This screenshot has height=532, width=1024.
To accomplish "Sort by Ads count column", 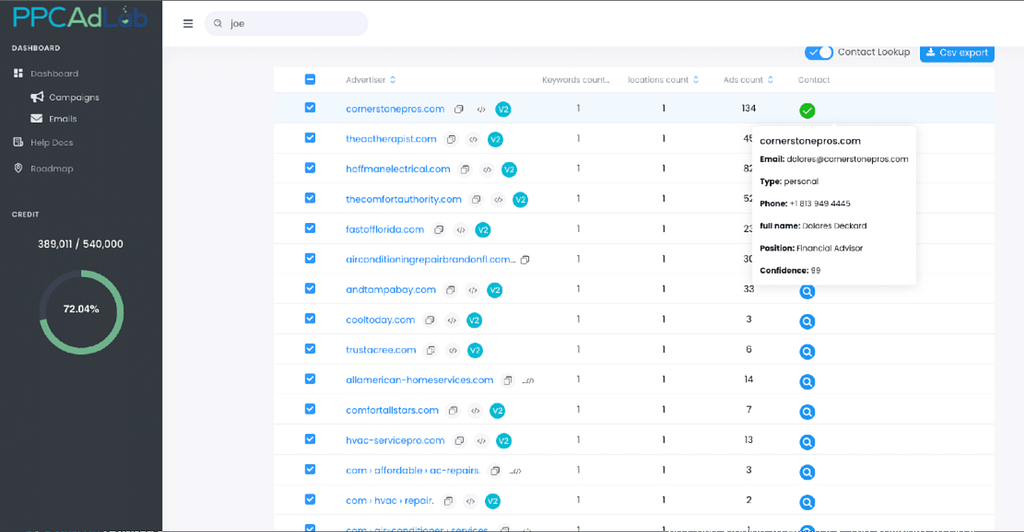I will [769, 80].
